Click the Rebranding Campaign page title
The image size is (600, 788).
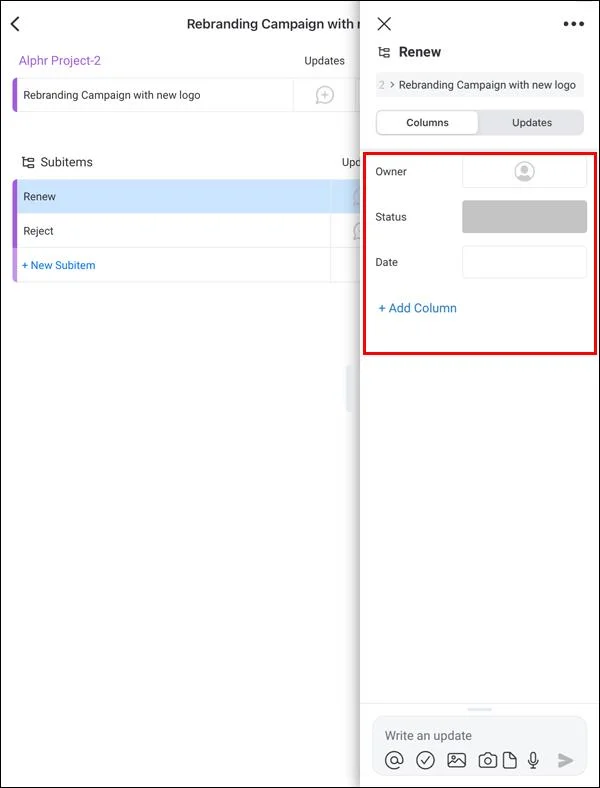click(273, 24)
